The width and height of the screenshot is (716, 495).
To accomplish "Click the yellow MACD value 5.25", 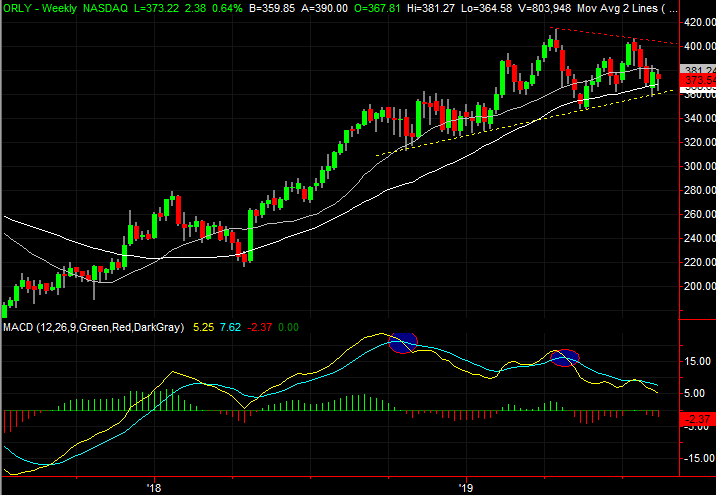I will 203,327.
